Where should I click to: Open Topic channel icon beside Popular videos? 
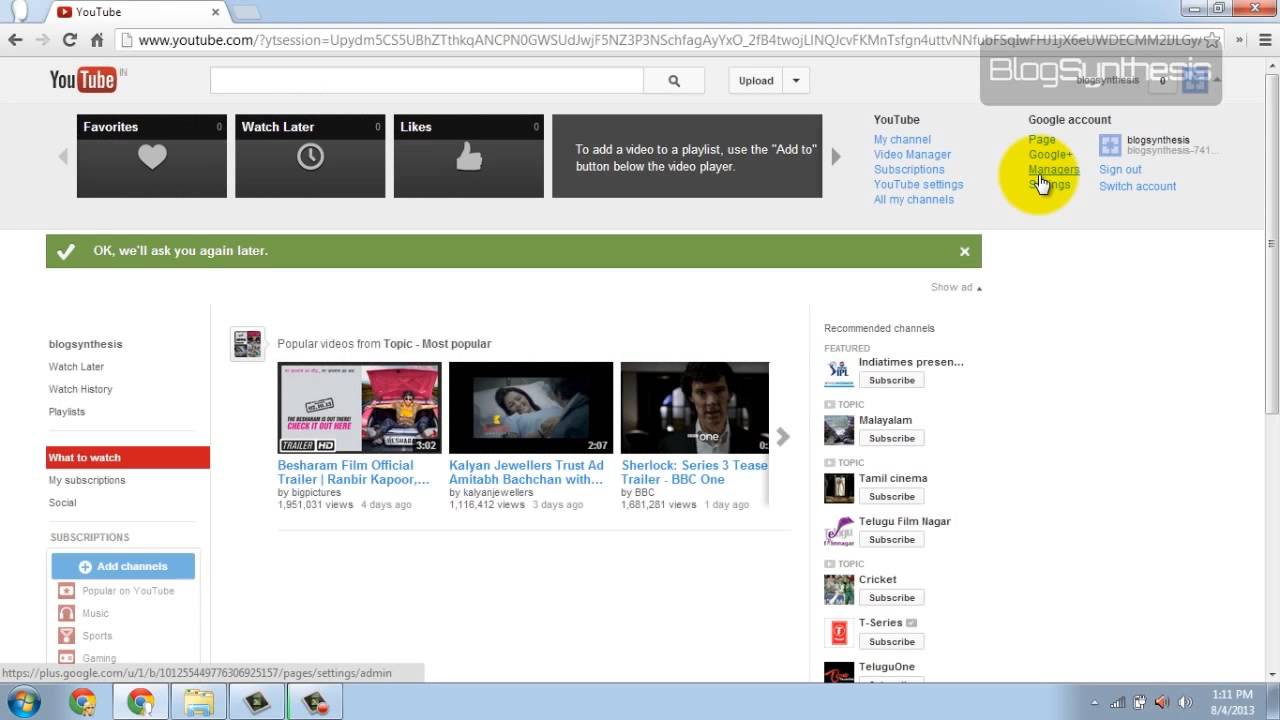(x=247, y=344)
